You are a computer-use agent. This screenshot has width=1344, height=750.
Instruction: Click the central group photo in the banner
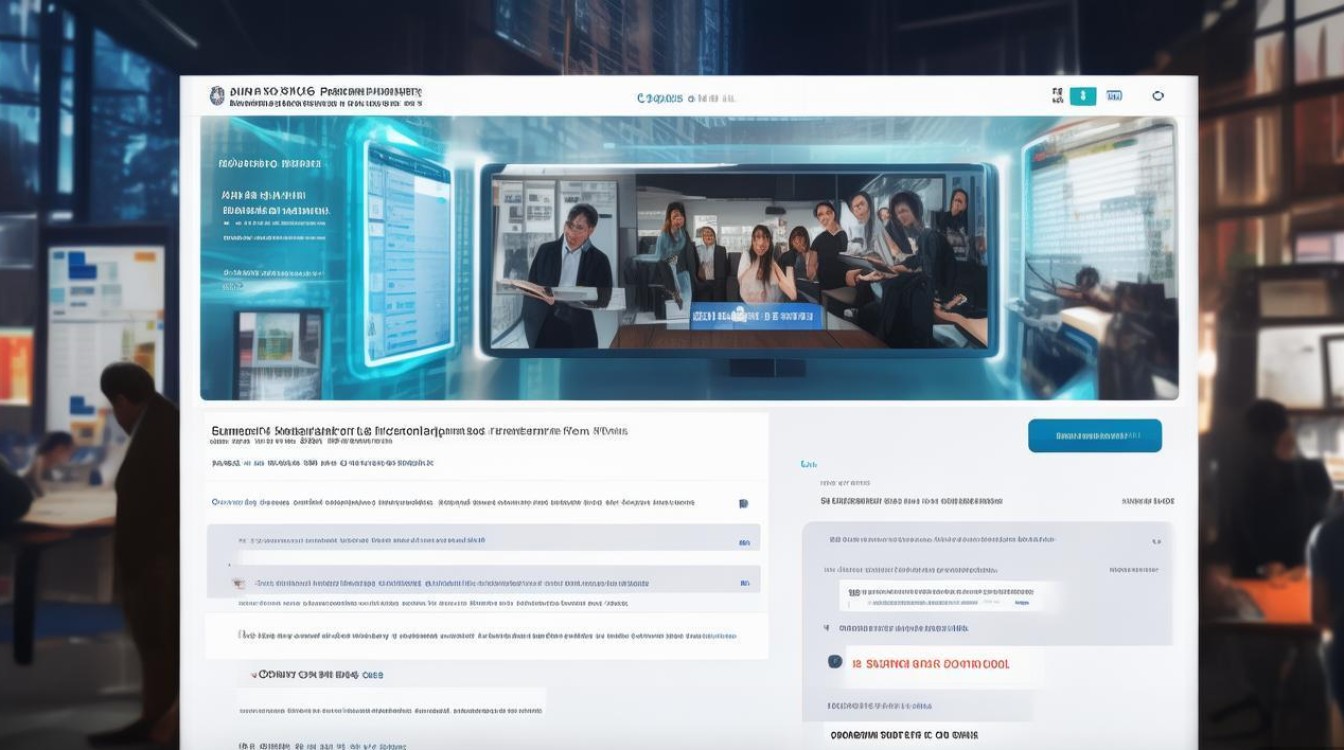(738, 260)
